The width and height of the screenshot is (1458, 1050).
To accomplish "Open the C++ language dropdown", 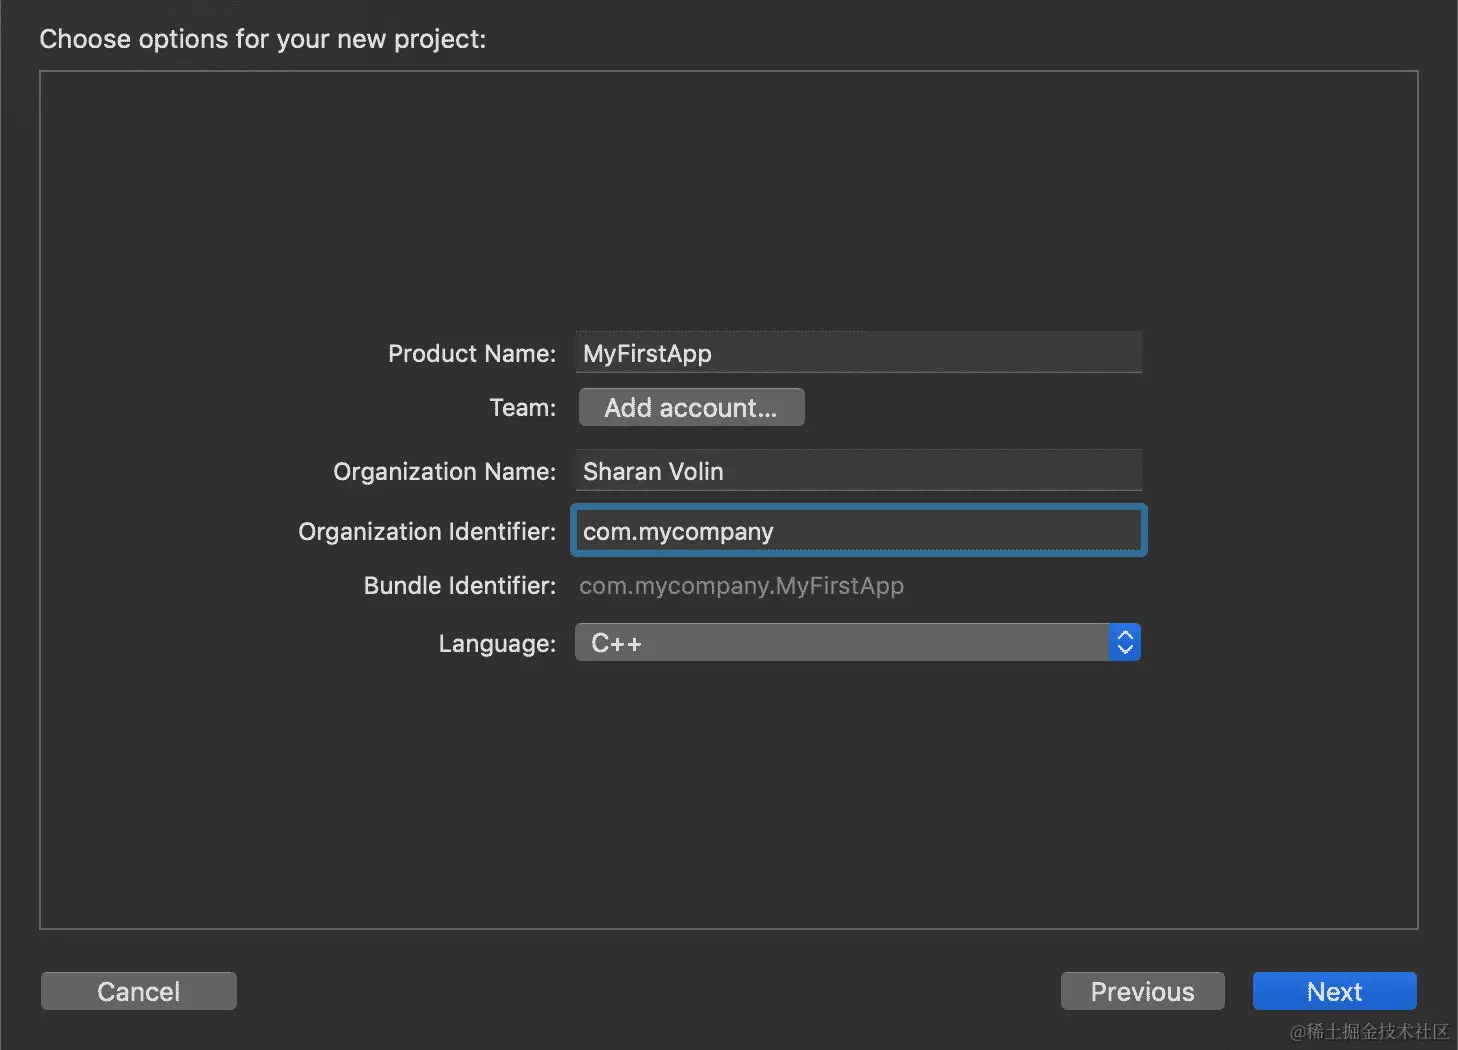I will point(842,643).
